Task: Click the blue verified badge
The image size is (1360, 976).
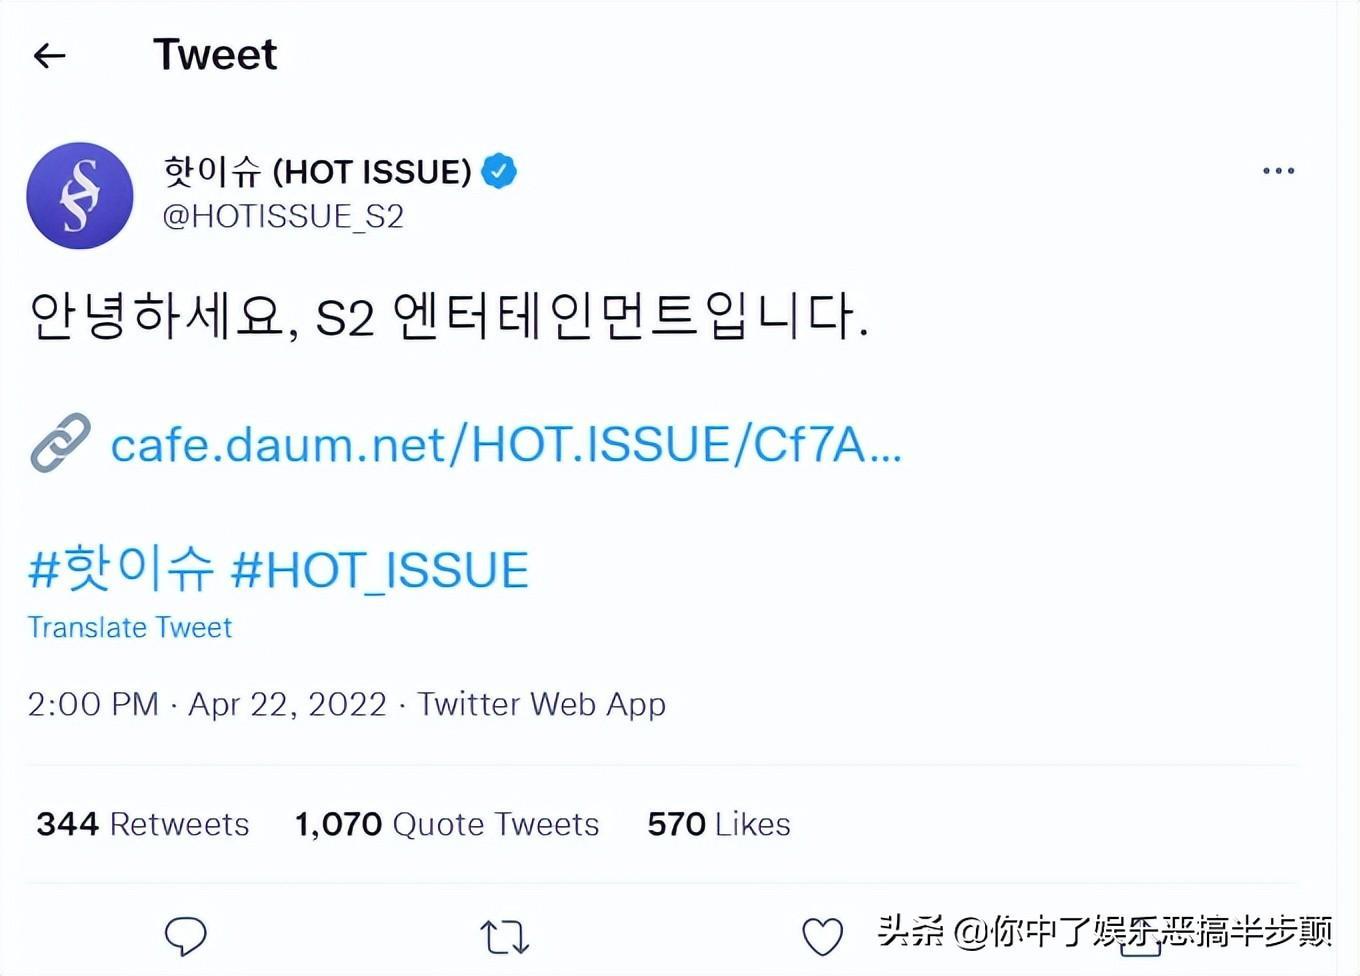Action: [499, 171]
